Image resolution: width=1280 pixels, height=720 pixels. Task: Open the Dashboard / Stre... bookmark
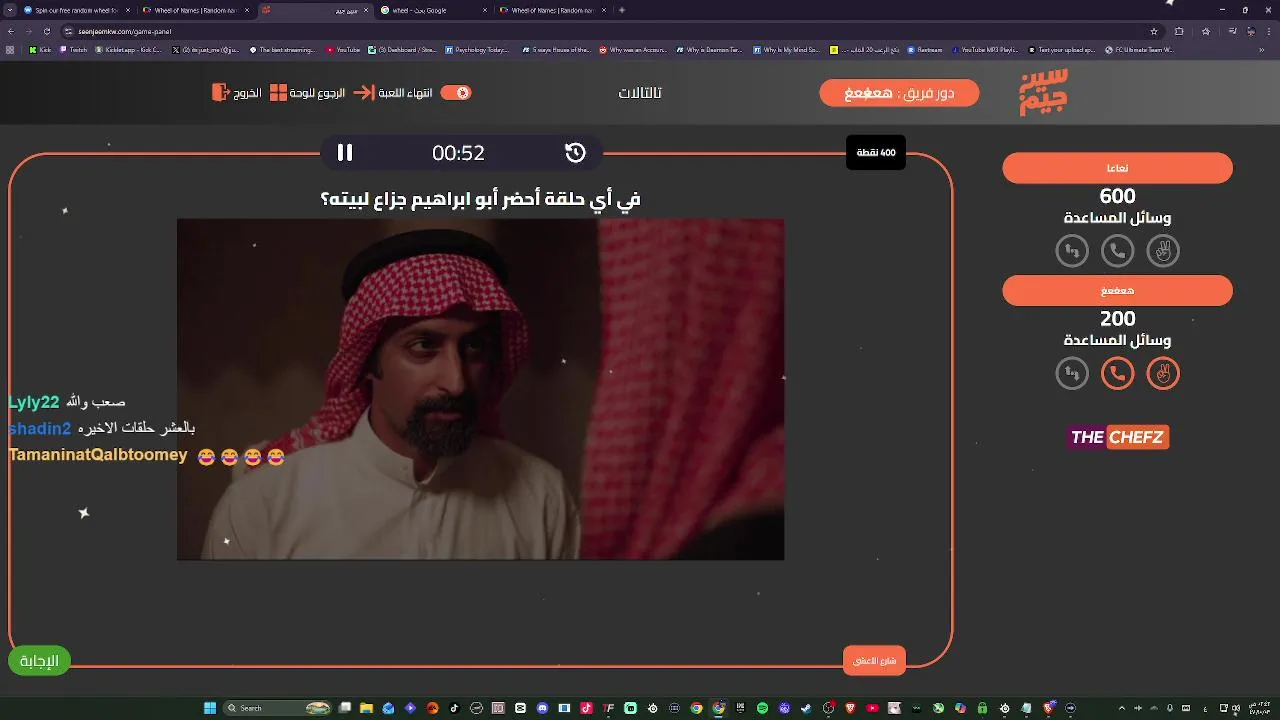pyautogui.click(x=402, y=49)
